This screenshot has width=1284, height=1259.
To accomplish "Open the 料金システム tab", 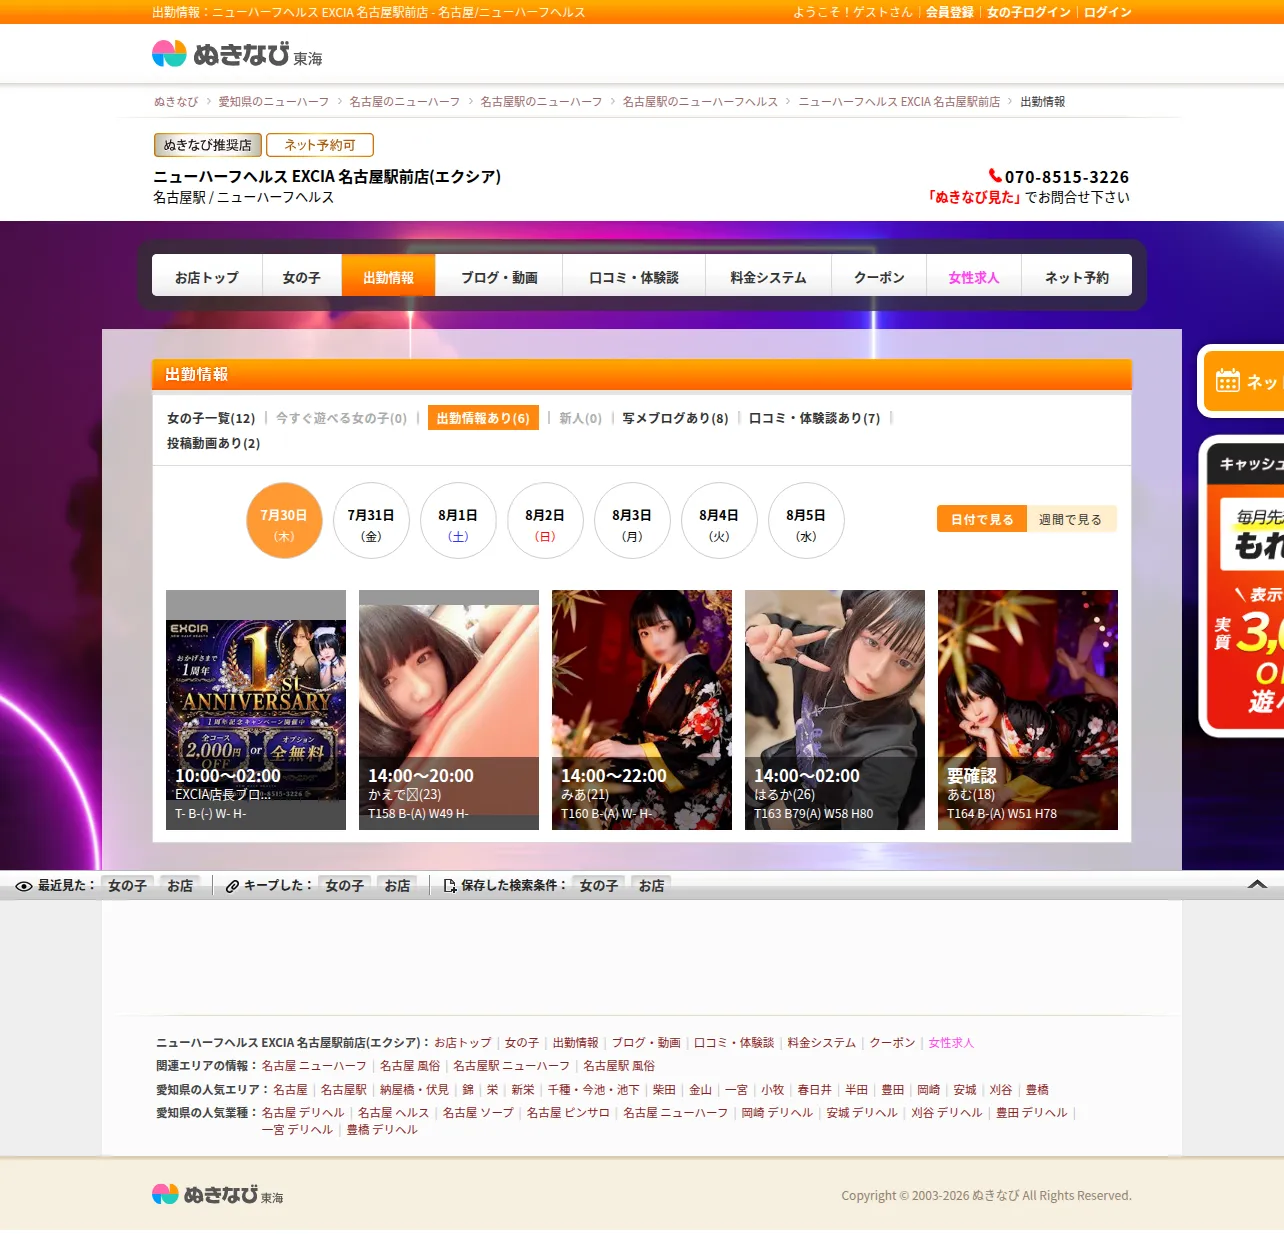I will [x=768, y=277].
